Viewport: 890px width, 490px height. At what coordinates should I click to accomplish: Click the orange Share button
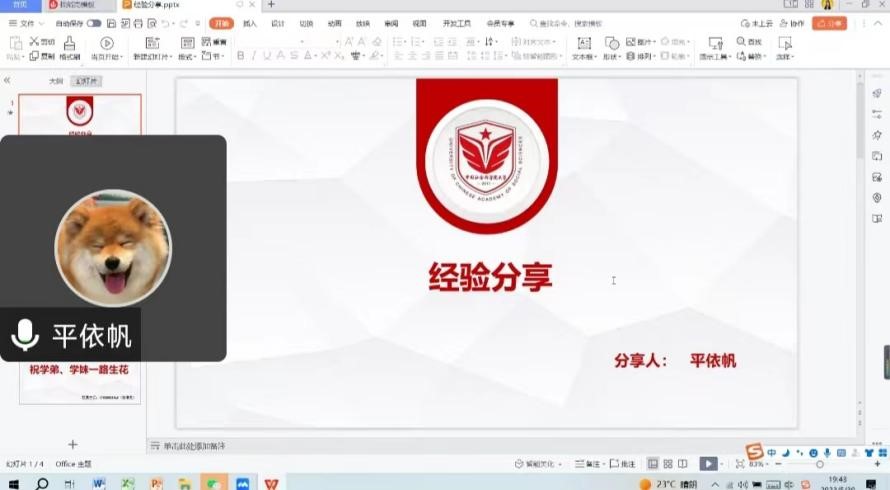click(x=829, y=23)
